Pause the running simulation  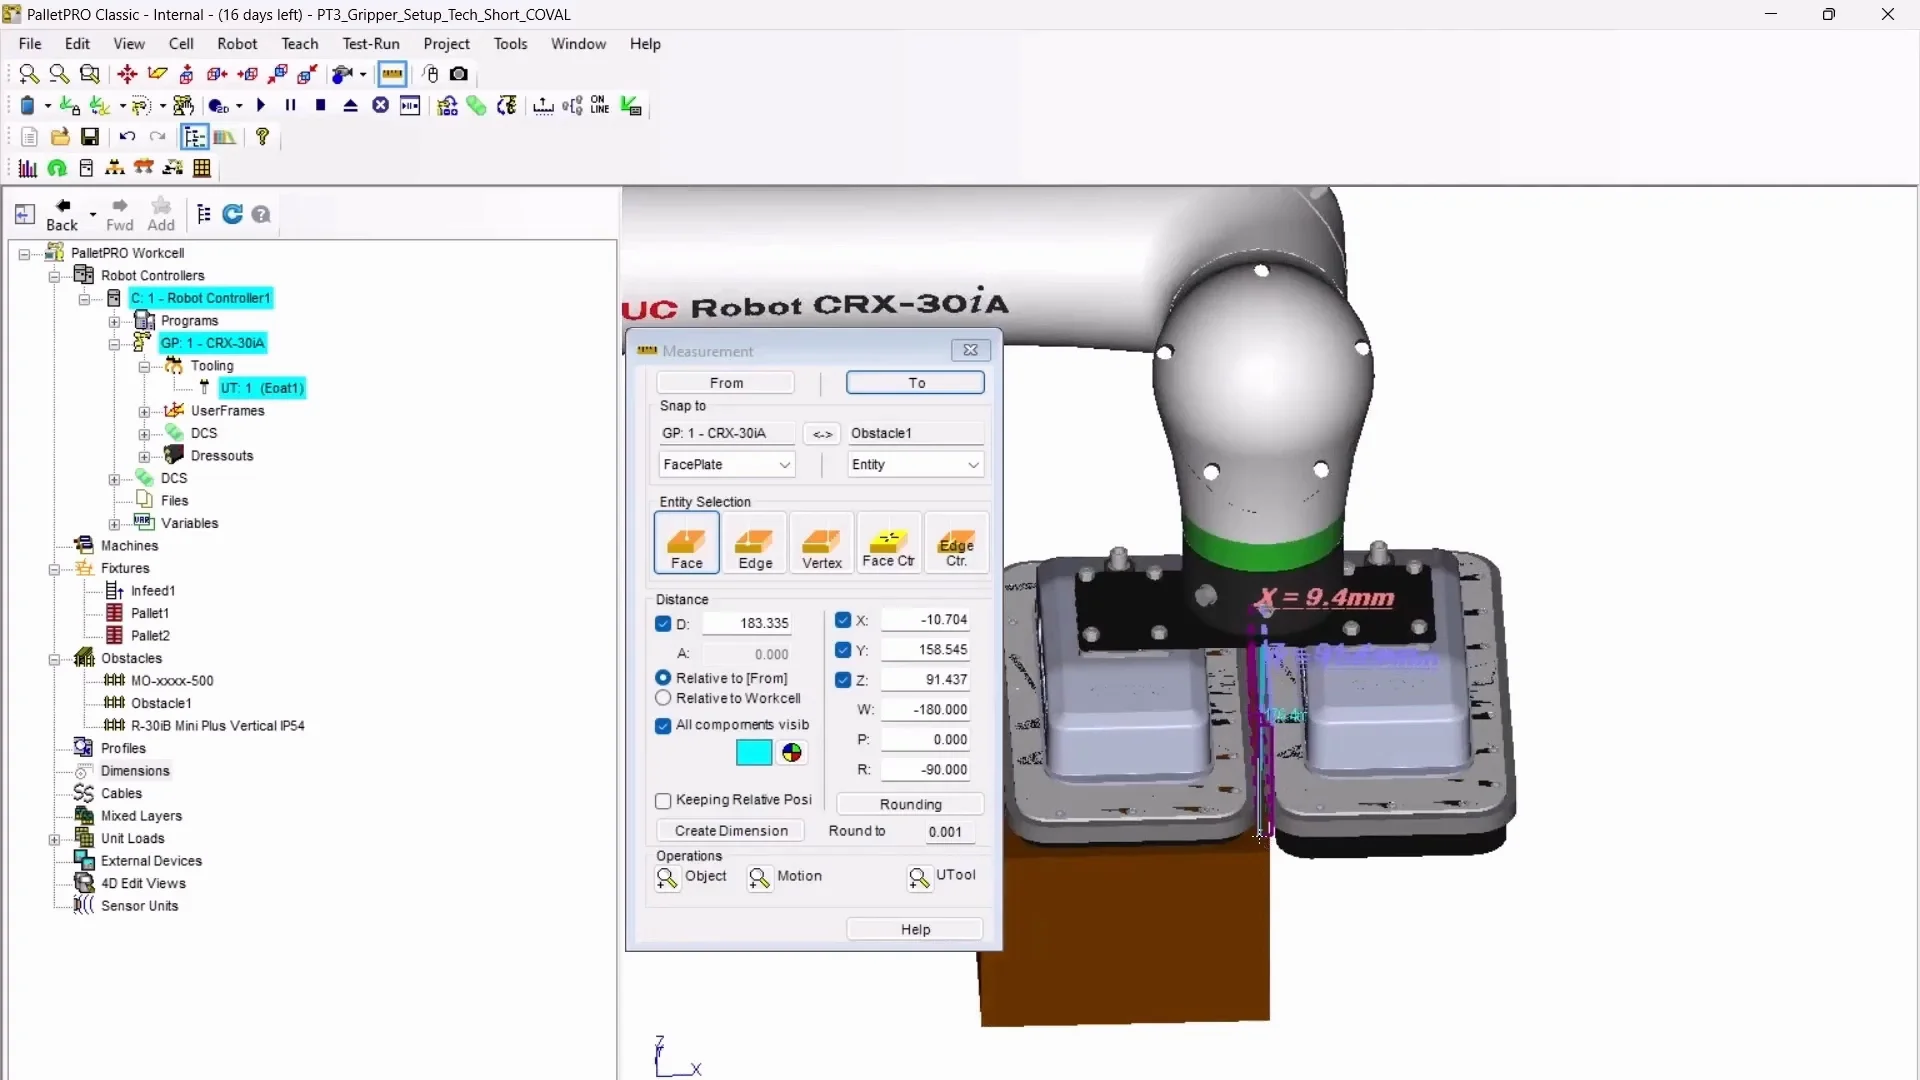click(x=290, y=106)
